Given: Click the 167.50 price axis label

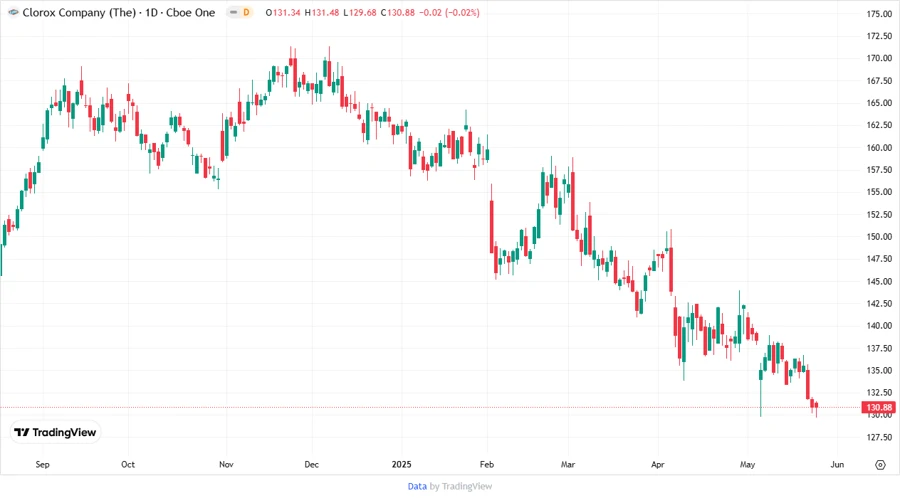Looking at the screenshot, I should [879, 81].
